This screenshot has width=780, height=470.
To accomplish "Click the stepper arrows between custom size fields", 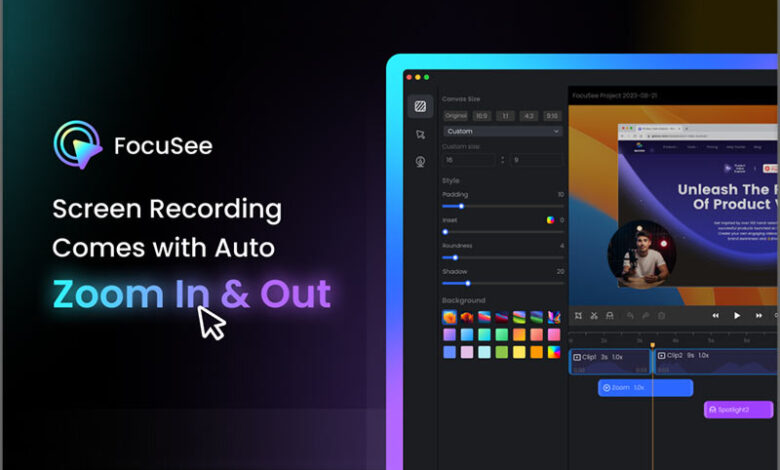I will click(502, 160).
